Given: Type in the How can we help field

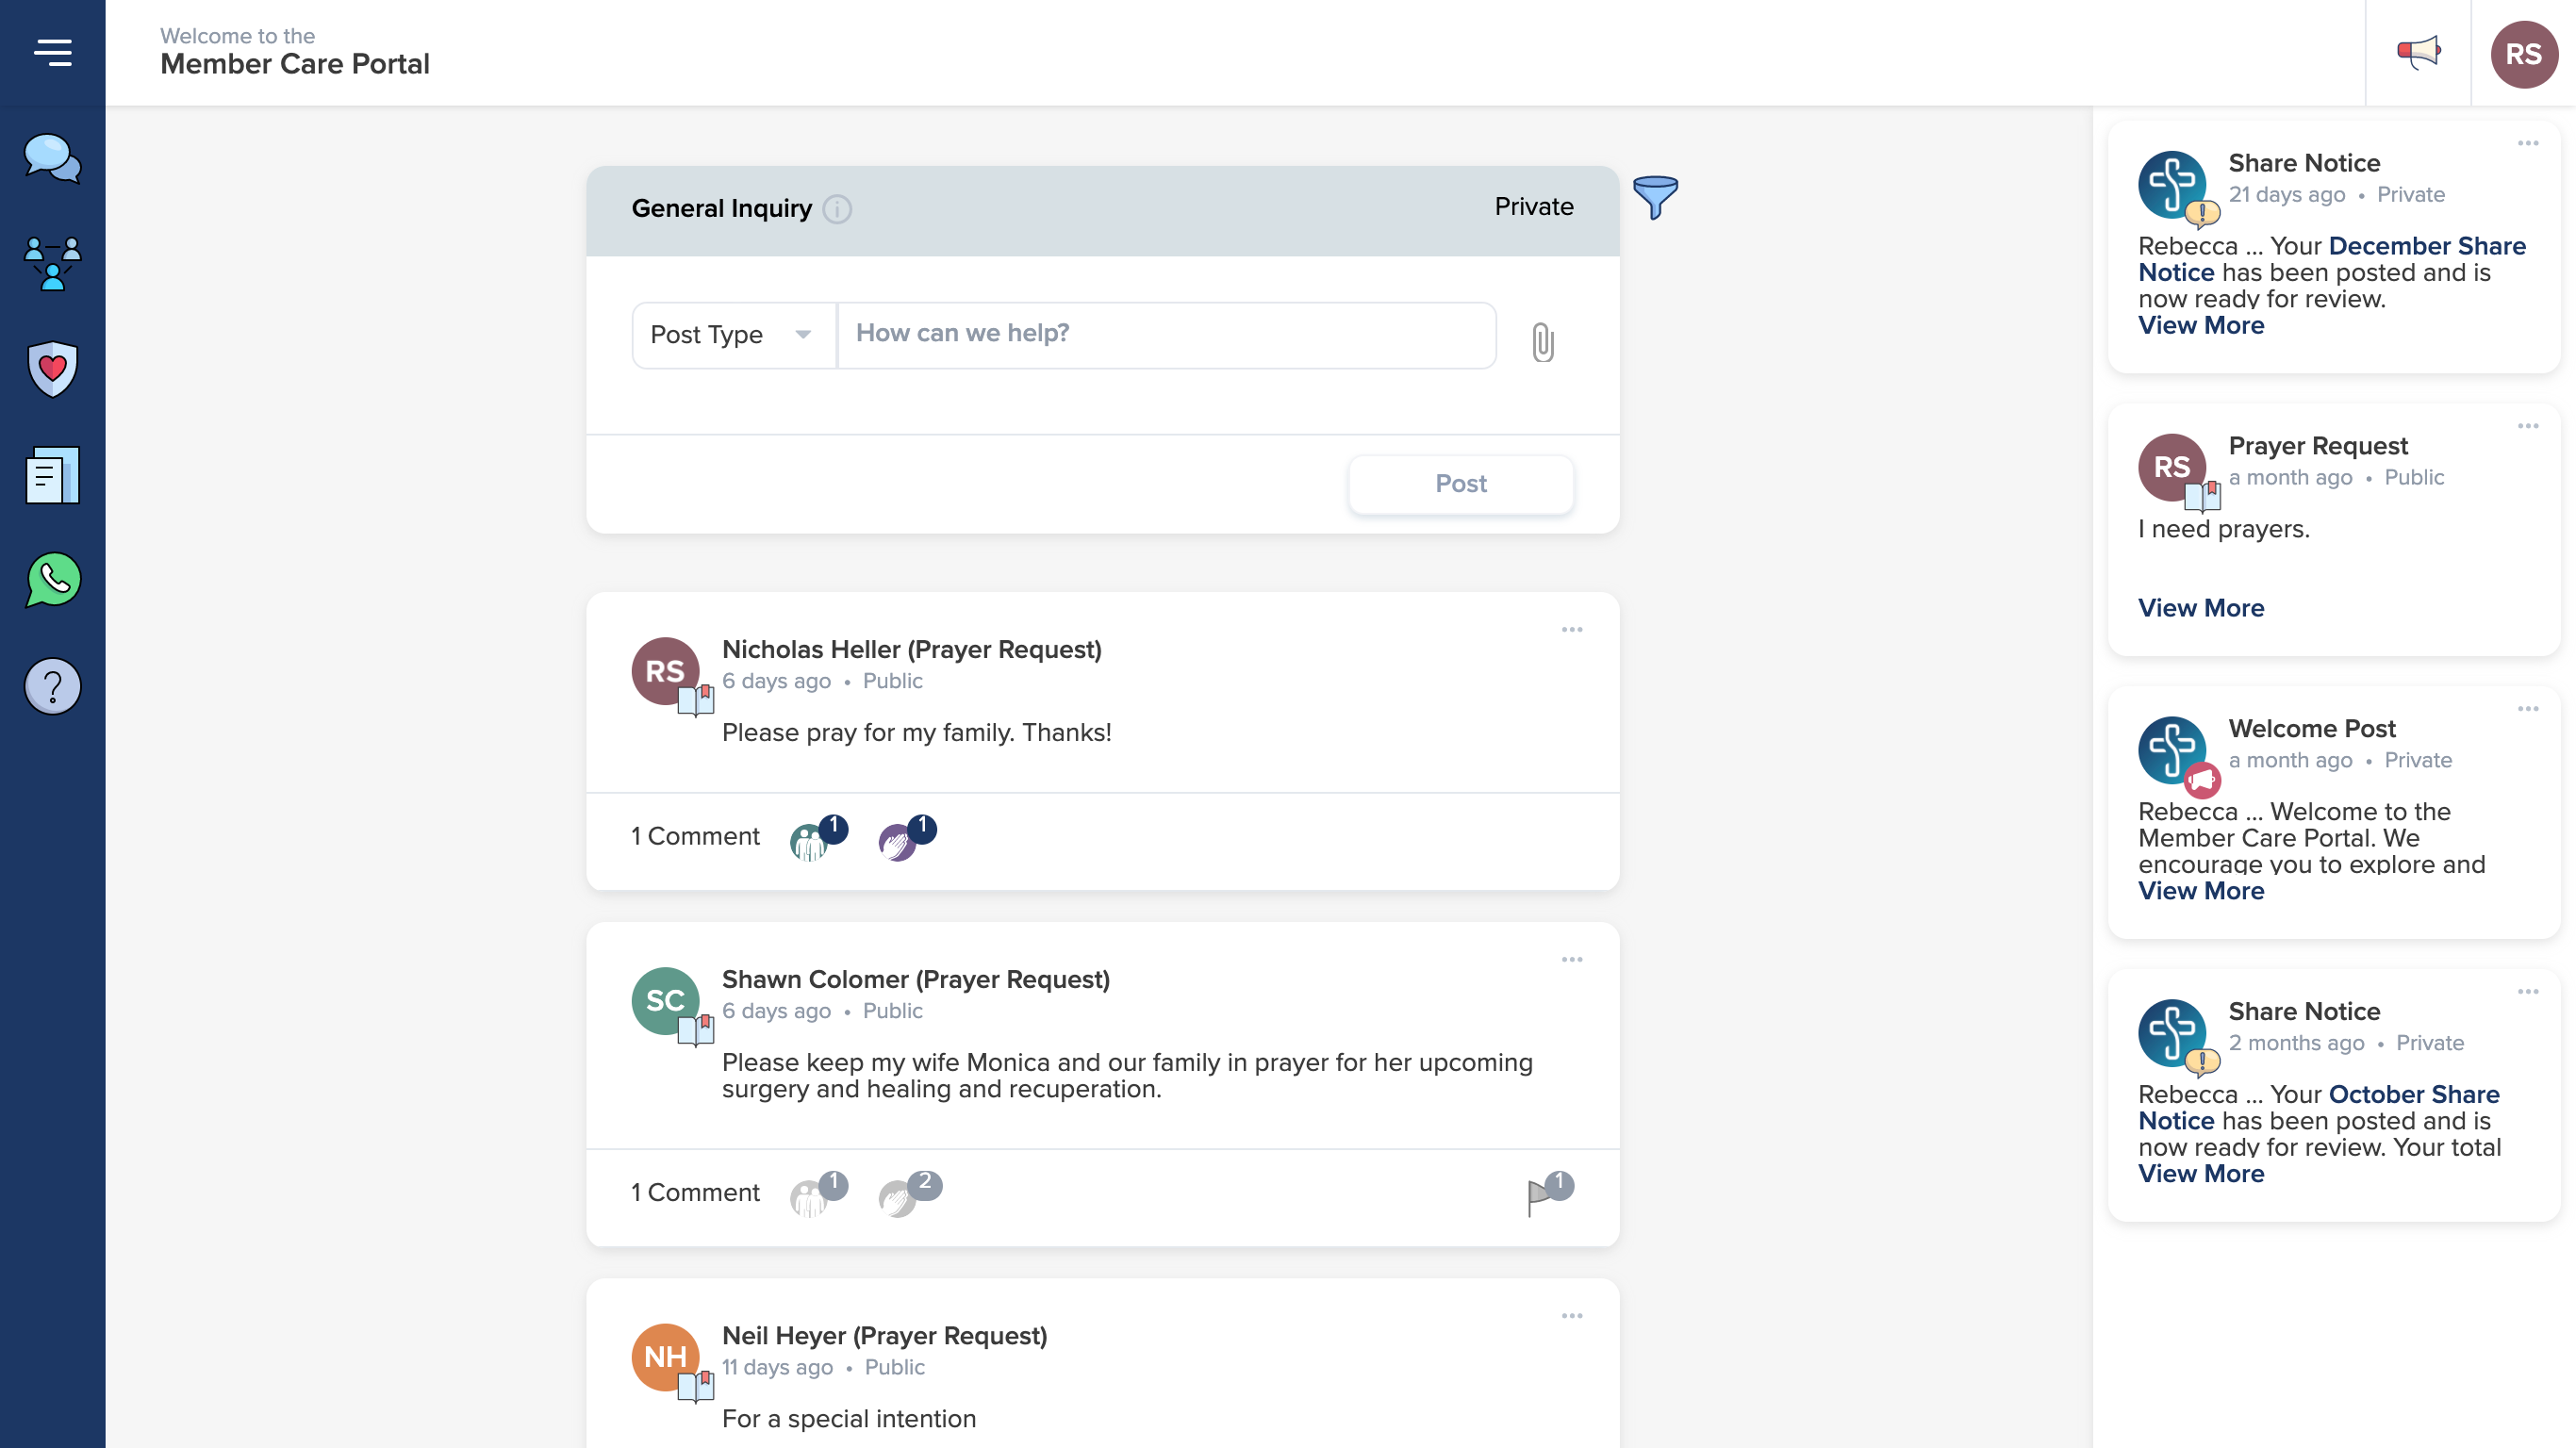Looking at the screenshot, I should coord(1166,335).
